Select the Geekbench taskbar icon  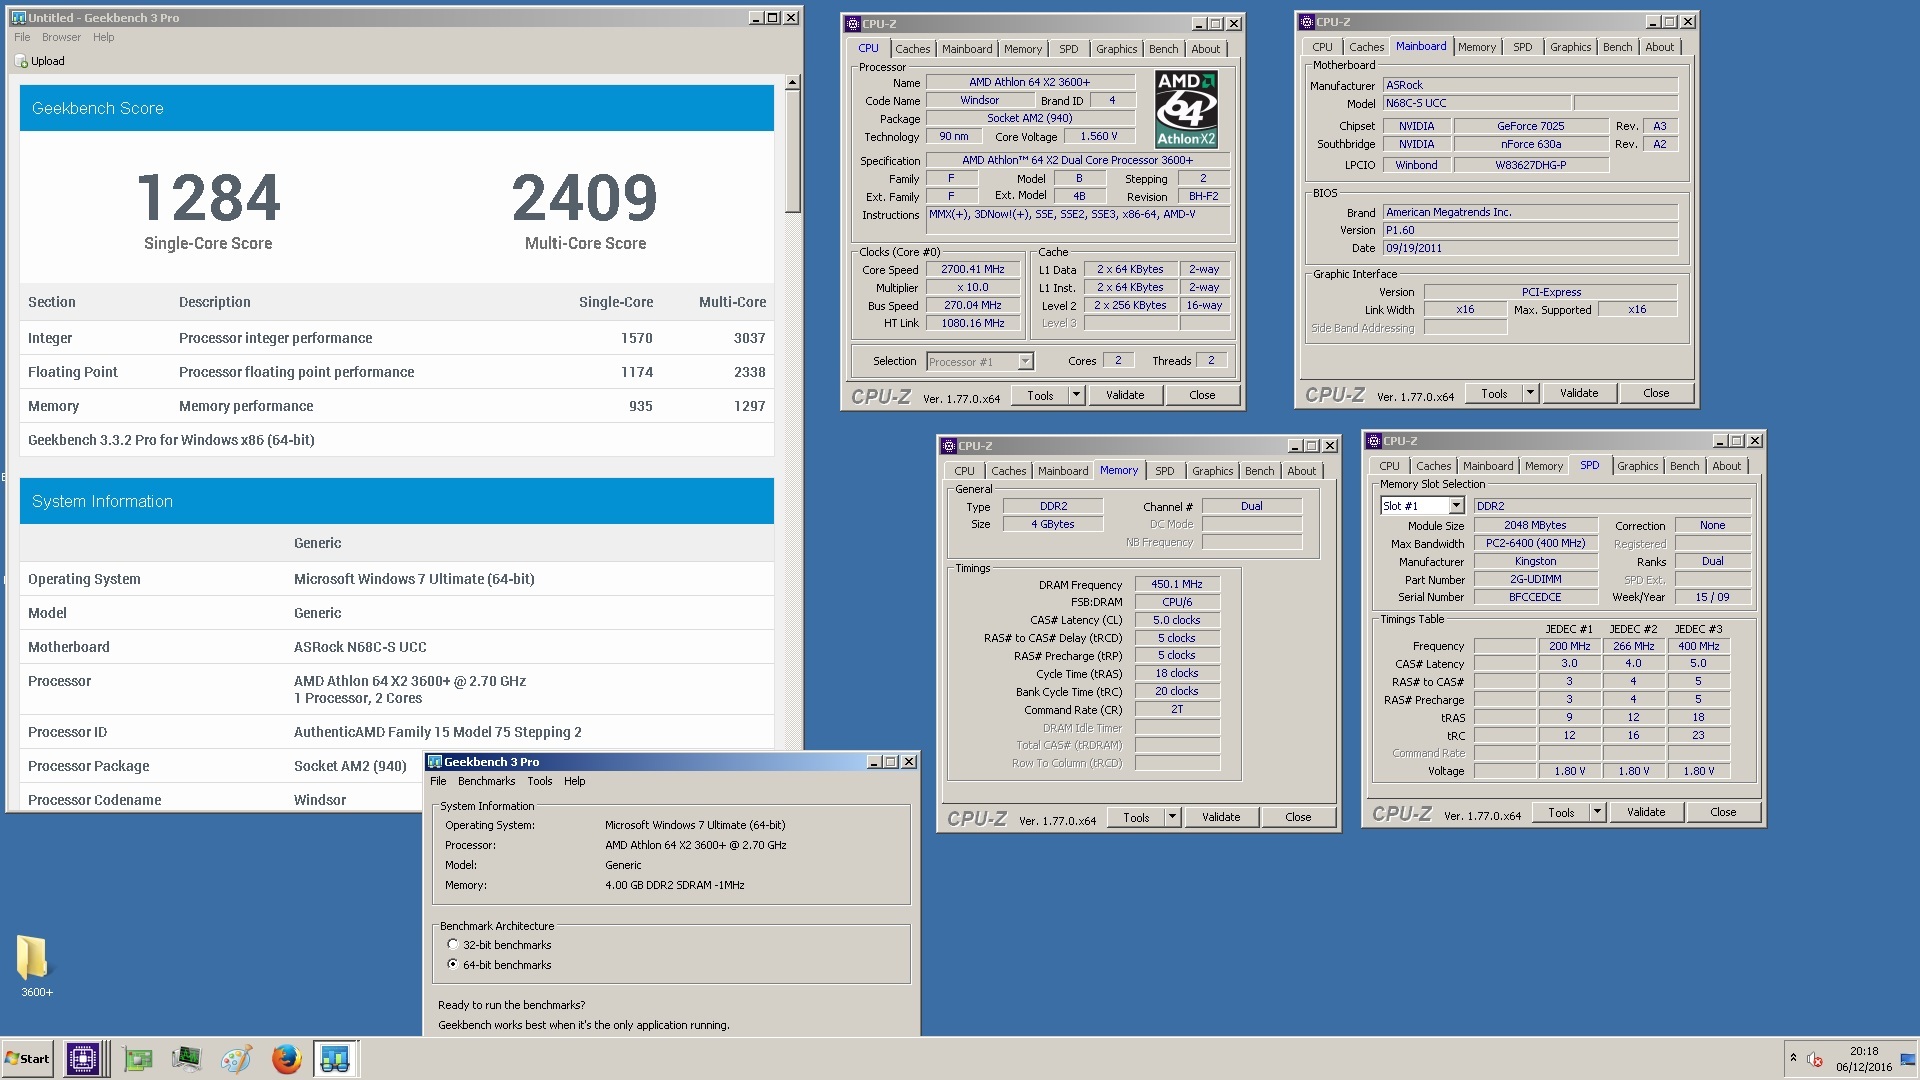point(335,1058)
